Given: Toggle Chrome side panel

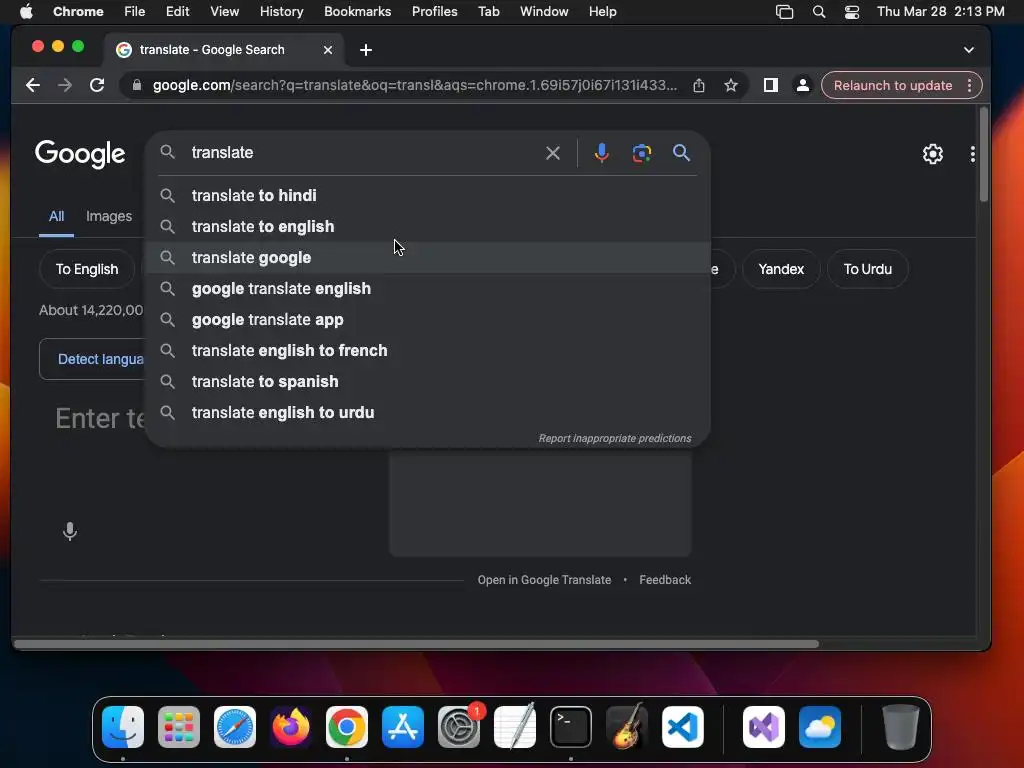Looking at the screenshot, I should click(771, 85).
